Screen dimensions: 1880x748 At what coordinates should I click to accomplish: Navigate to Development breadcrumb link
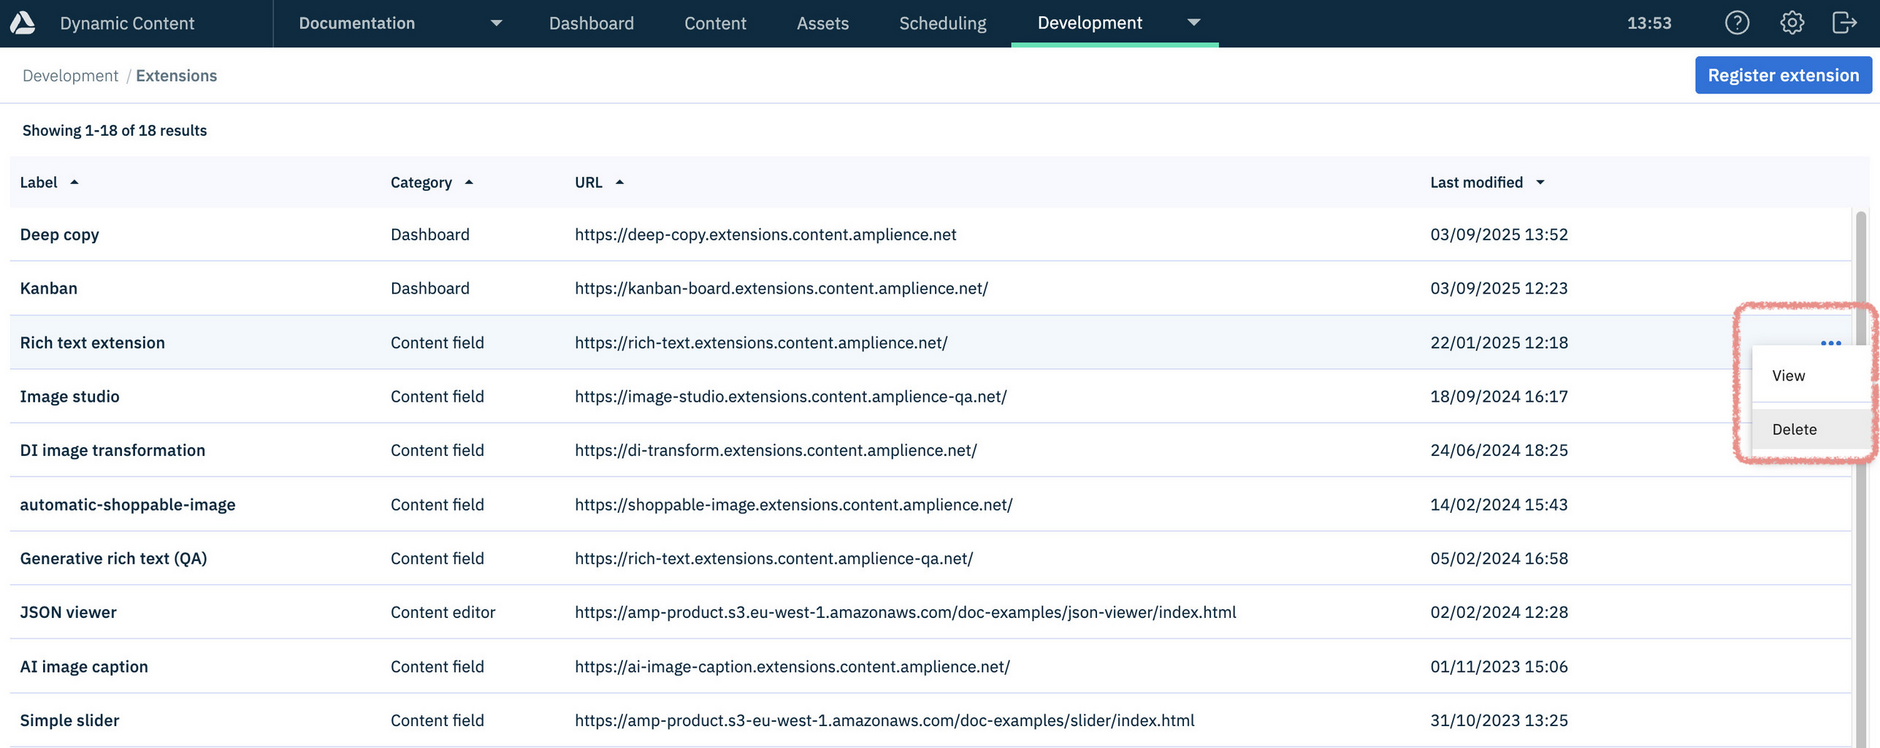(70, 76)
